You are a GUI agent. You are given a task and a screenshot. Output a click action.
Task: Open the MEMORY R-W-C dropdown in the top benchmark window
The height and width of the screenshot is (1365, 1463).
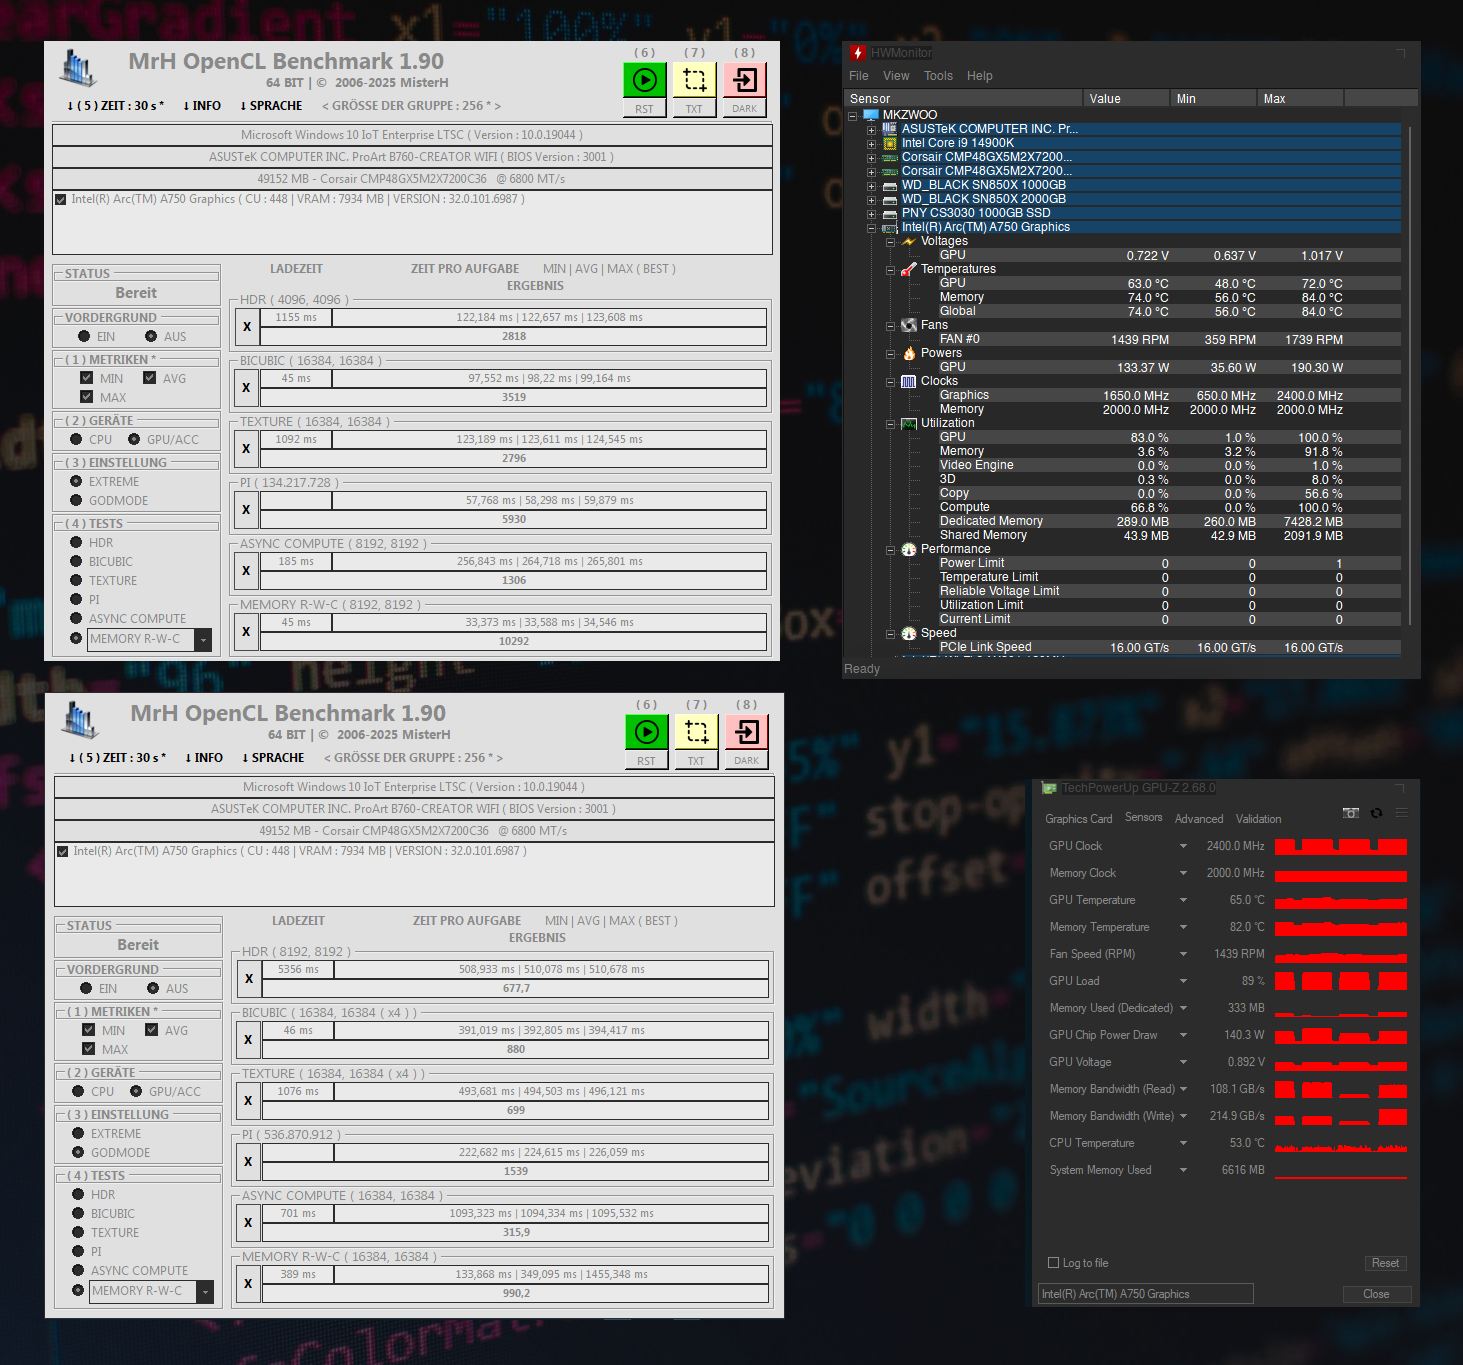(203, 639)
